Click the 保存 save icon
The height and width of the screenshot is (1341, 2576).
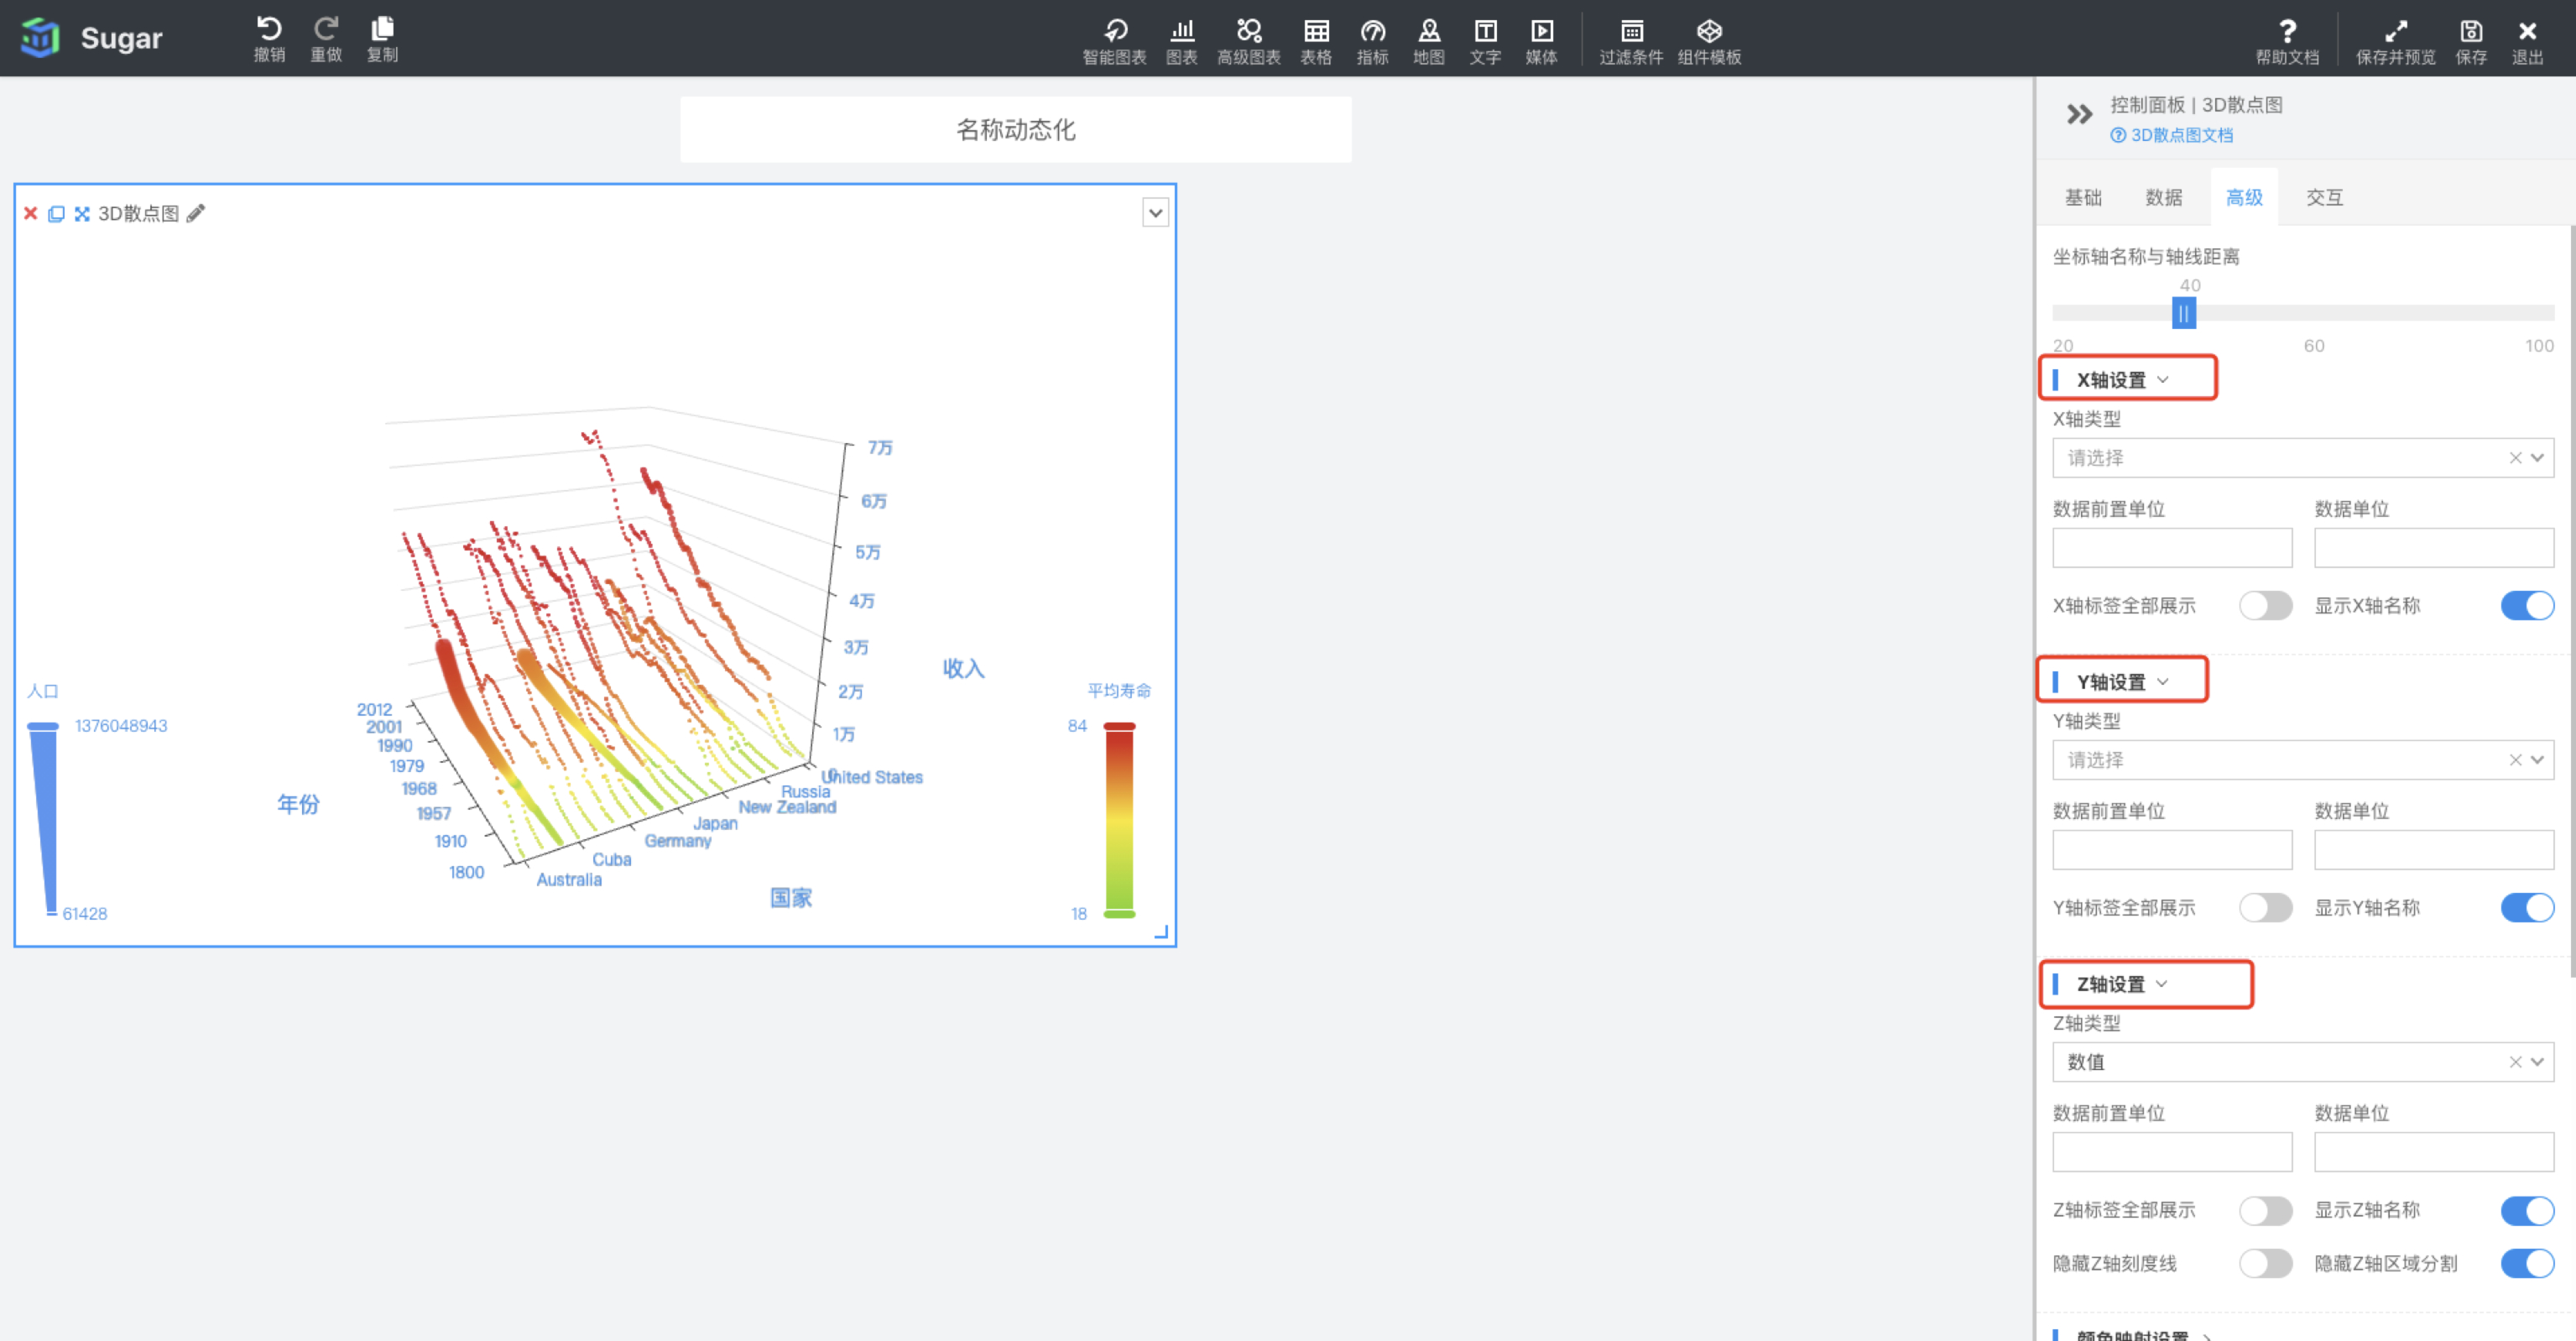[x=2470, y=41]
